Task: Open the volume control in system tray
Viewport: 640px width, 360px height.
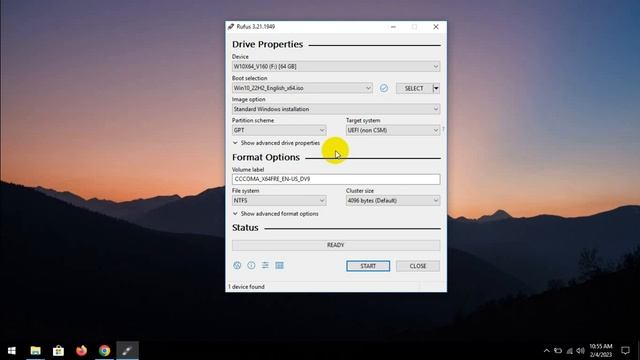Action: [580, 351]
